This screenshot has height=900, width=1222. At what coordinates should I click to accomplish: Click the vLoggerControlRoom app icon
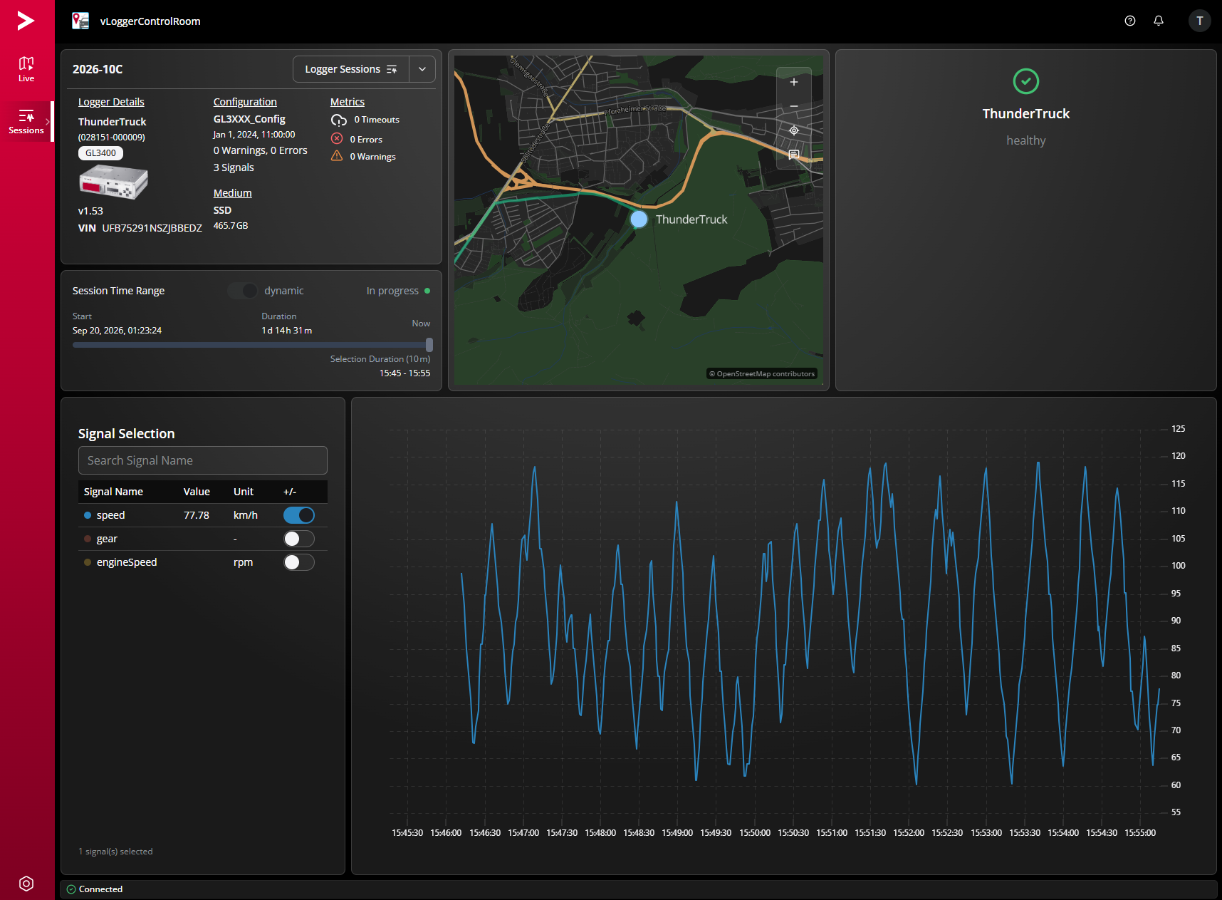tap(80, 21)
